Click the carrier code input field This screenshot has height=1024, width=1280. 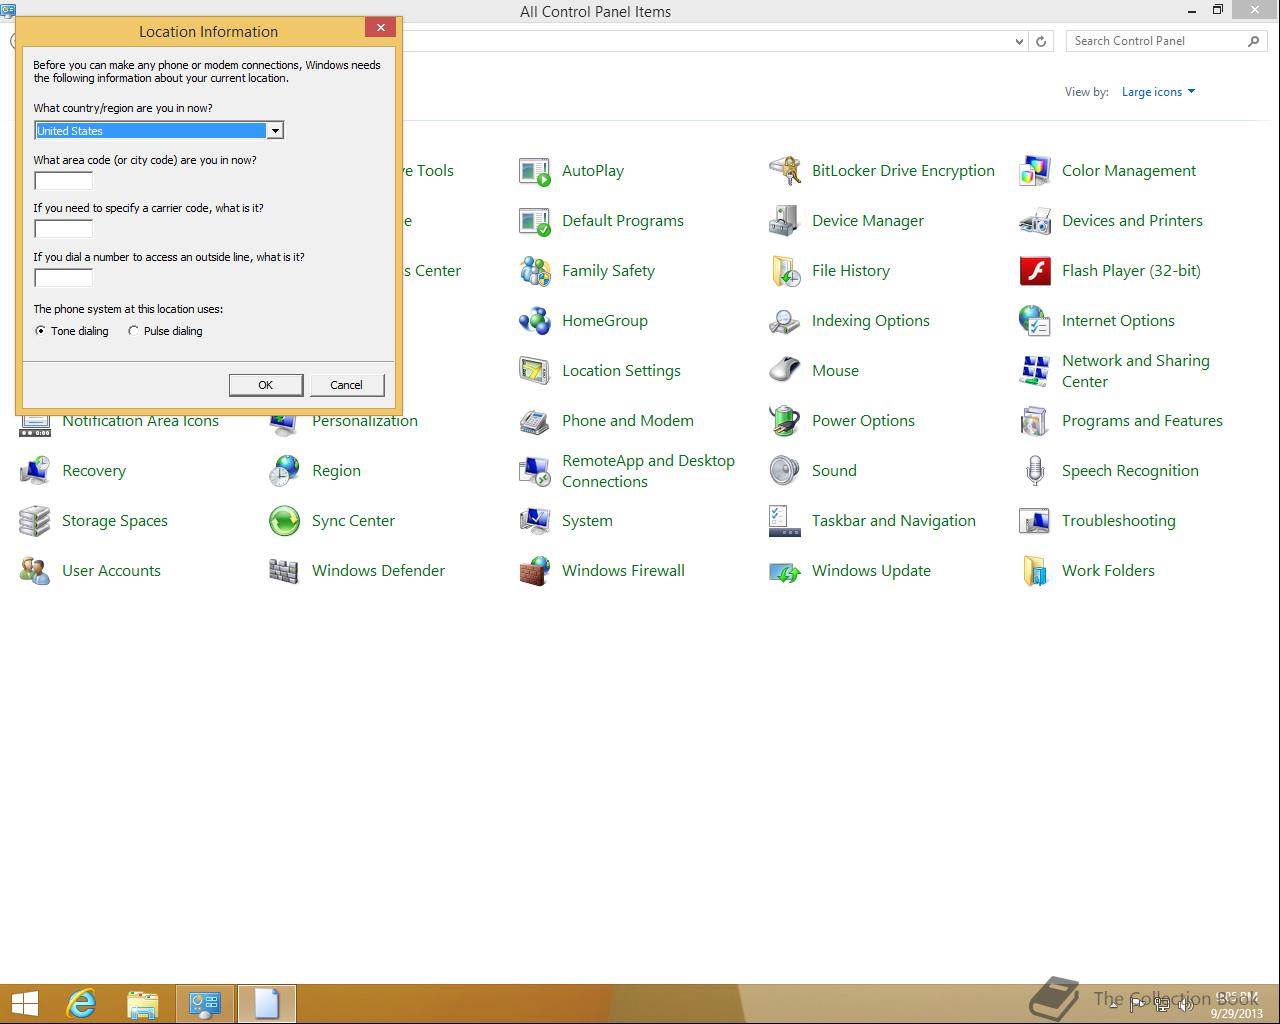[63, 229]
